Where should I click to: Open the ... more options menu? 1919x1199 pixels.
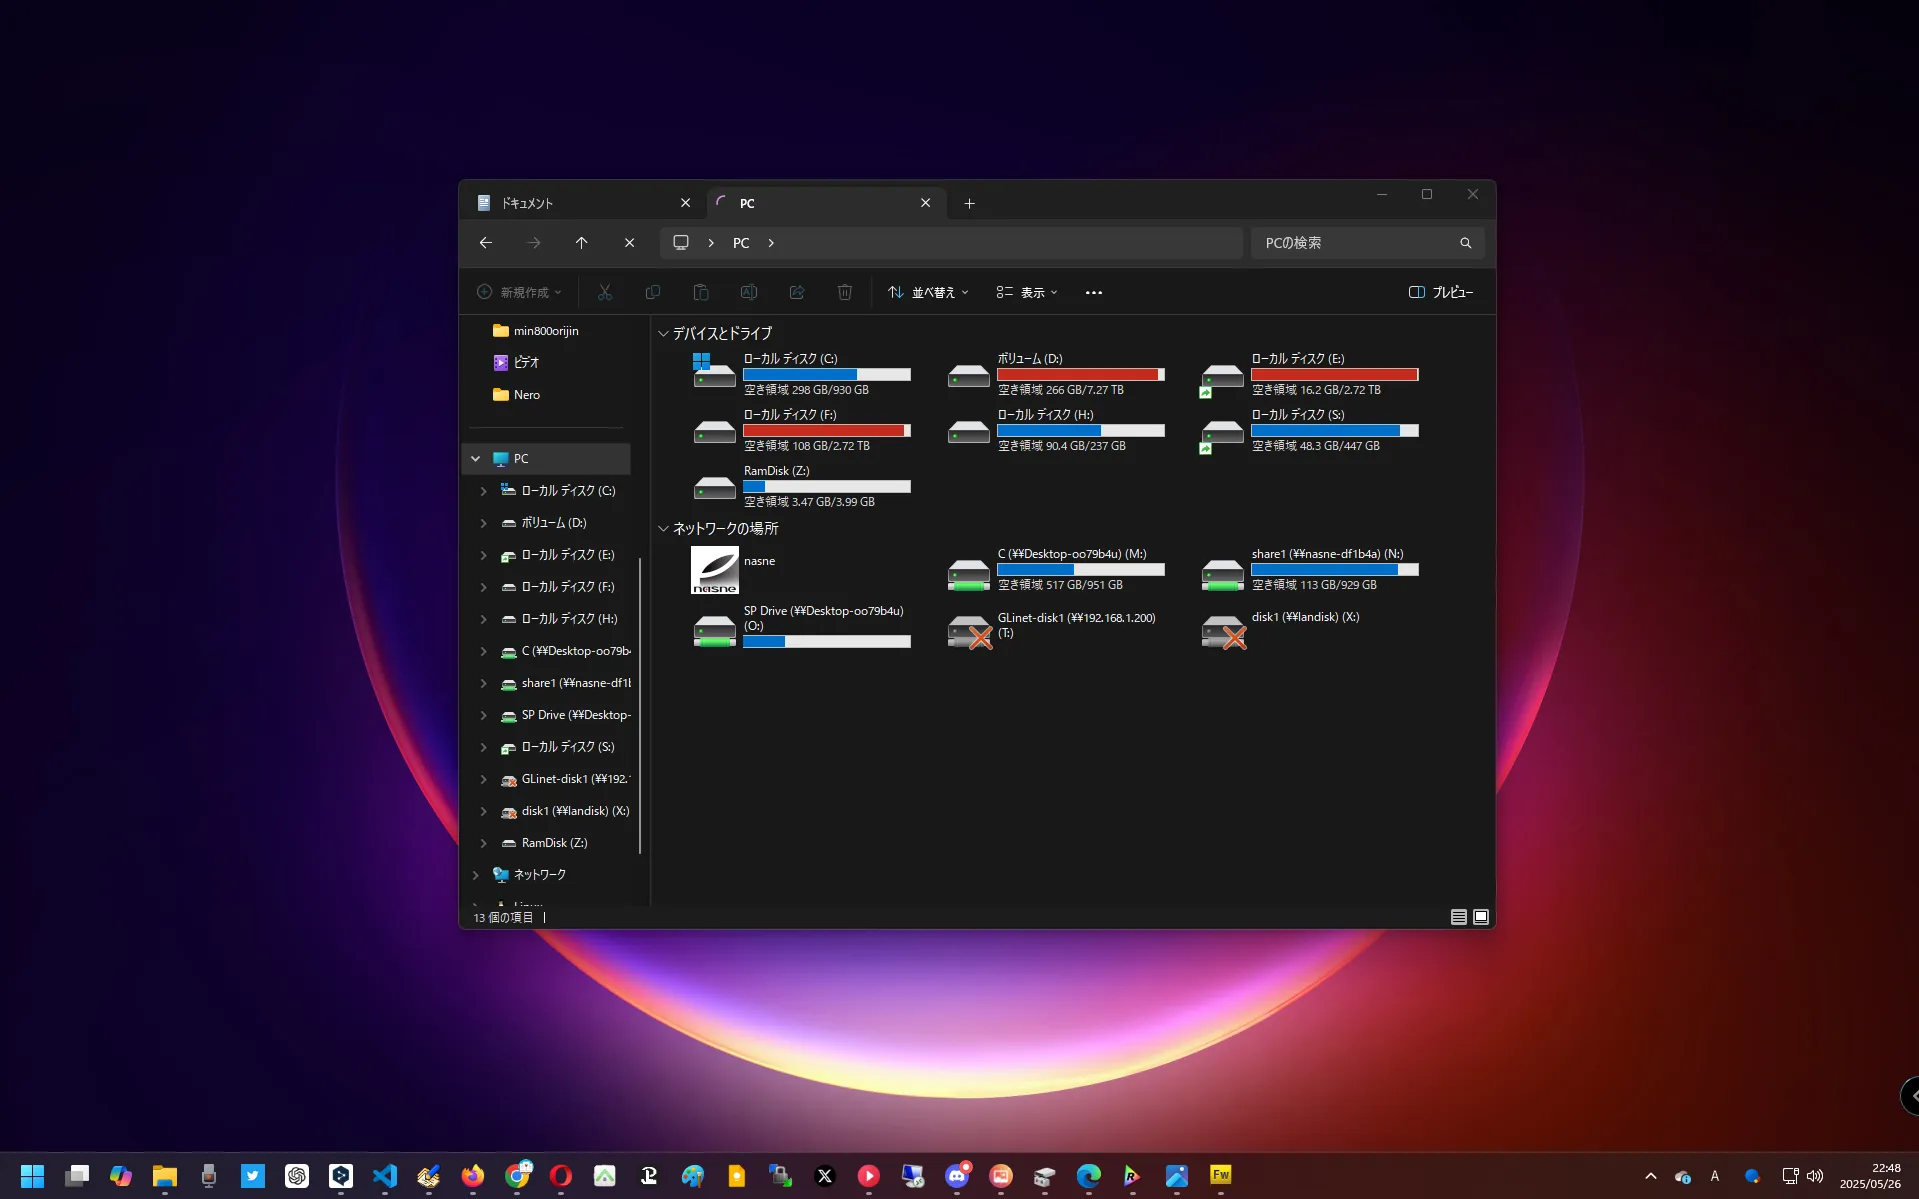tap(1093, 292)
